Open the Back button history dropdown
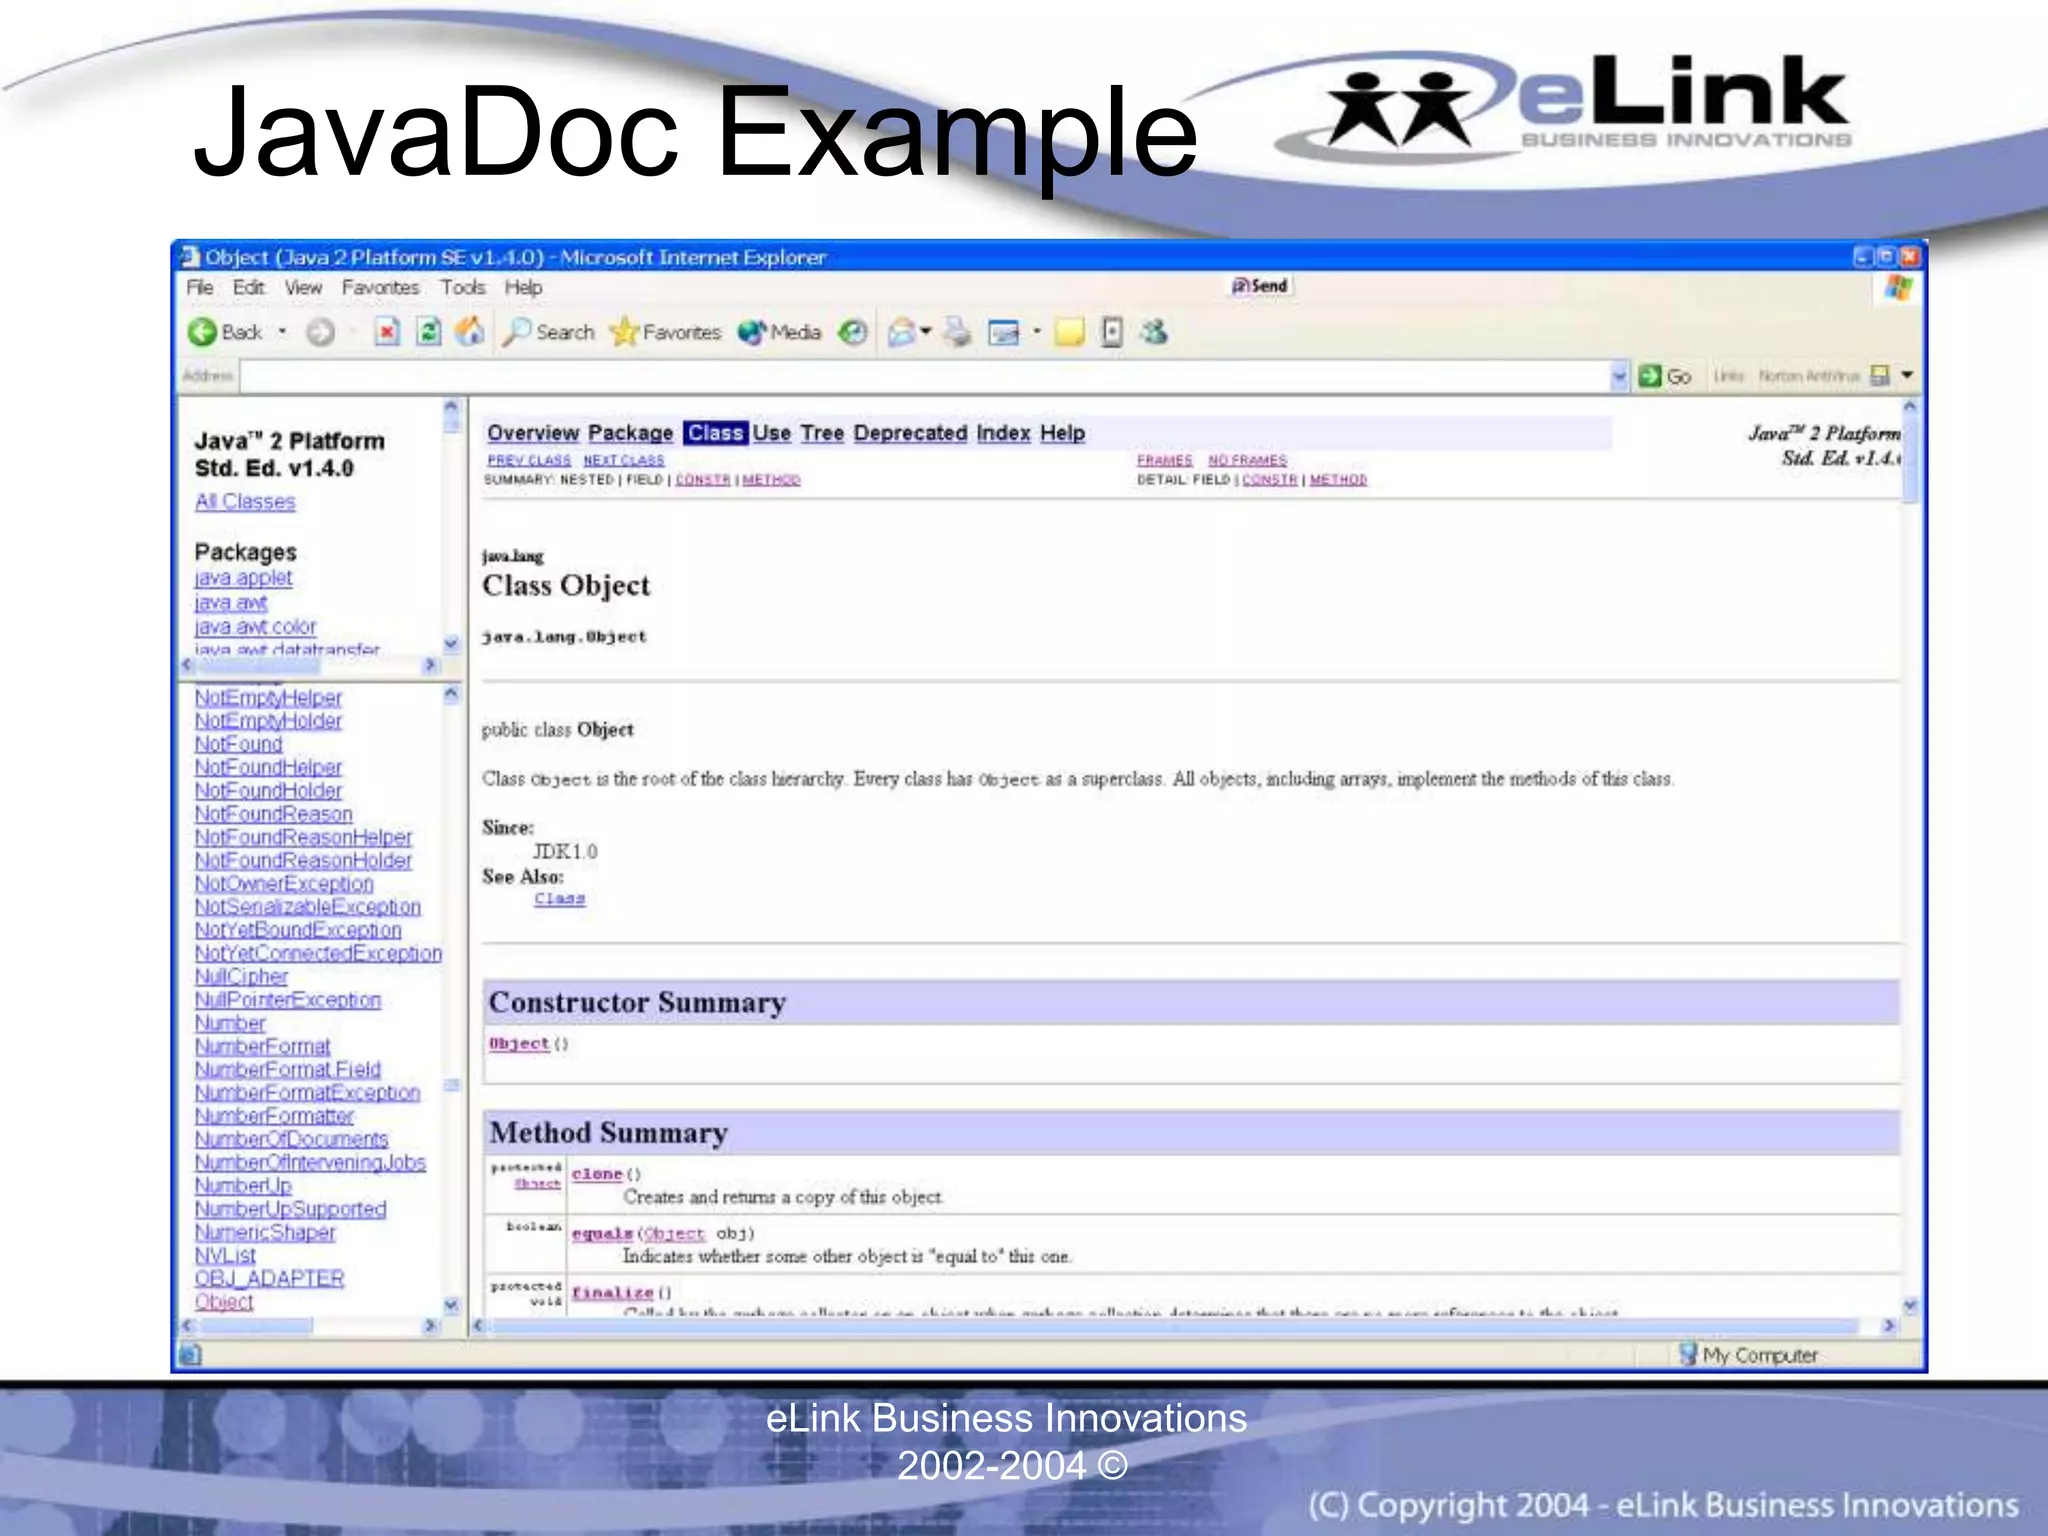 (283, 332)
